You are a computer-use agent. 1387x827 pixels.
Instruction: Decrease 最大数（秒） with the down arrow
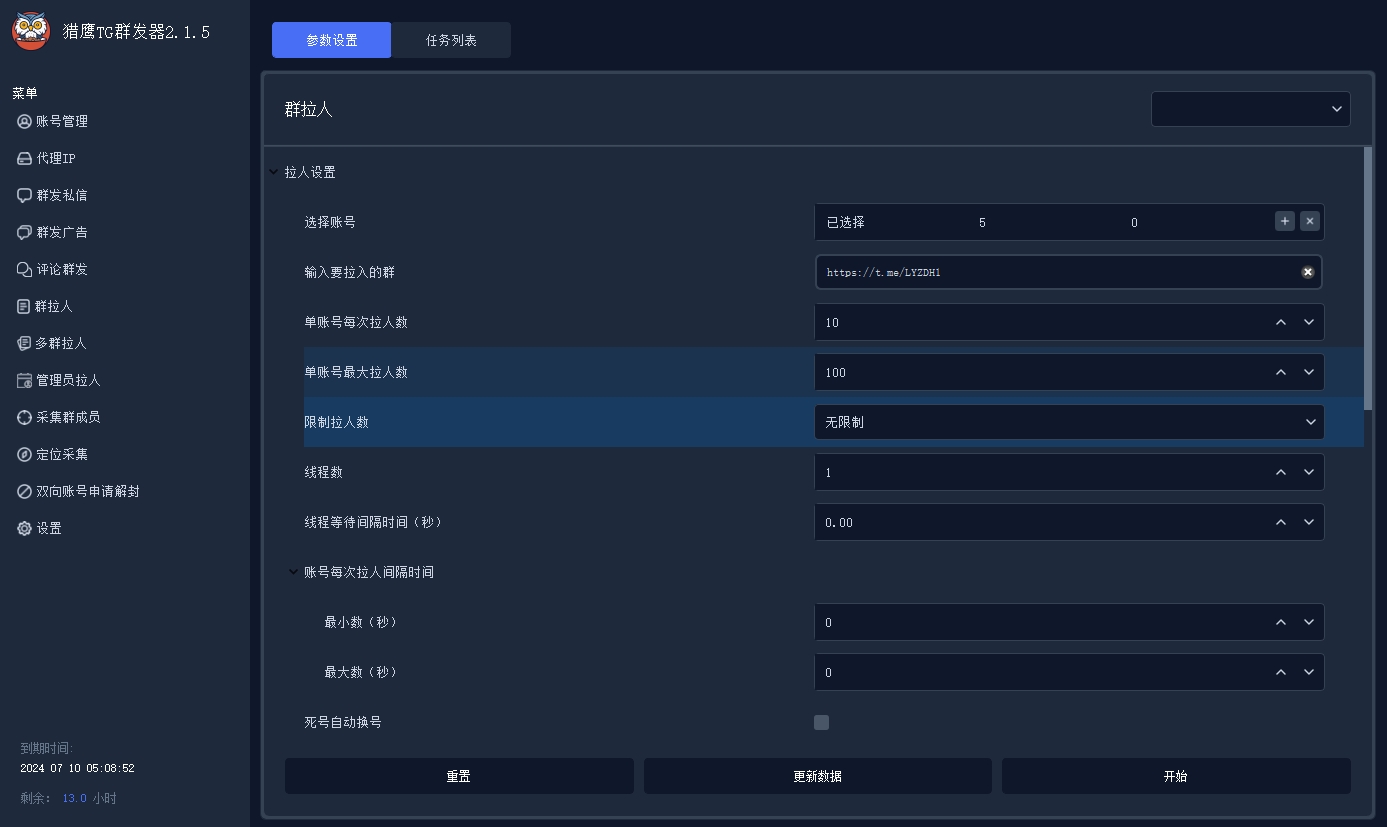(x=1309, y=672)
